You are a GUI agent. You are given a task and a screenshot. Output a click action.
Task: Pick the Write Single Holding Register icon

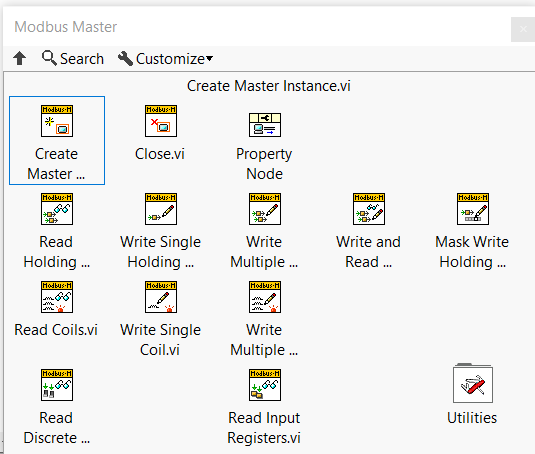pos(161,209)
